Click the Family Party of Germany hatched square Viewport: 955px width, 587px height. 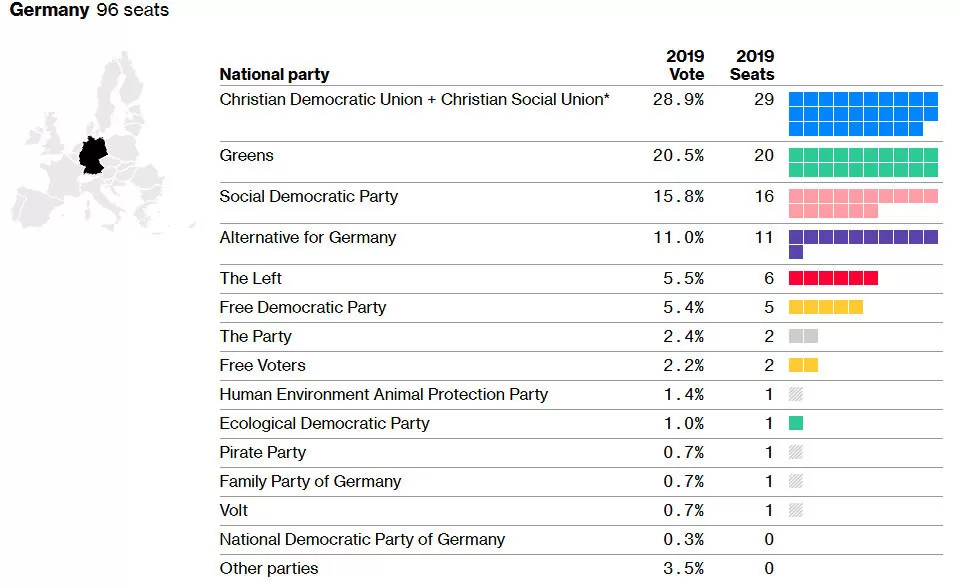(796, 481)
